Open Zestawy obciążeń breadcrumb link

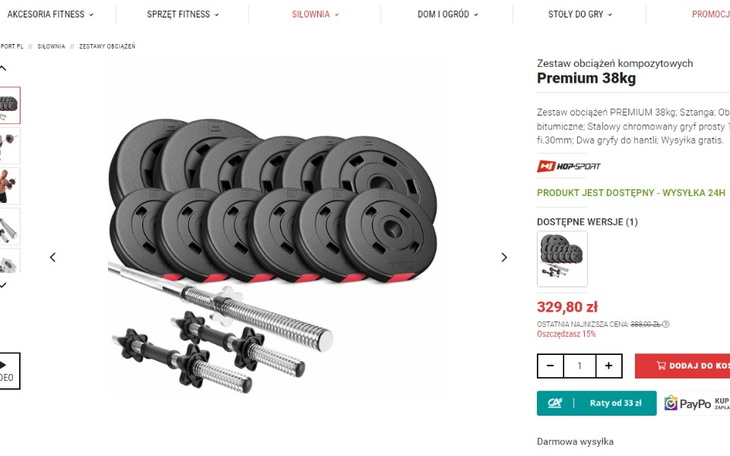[x=107, y=46]
